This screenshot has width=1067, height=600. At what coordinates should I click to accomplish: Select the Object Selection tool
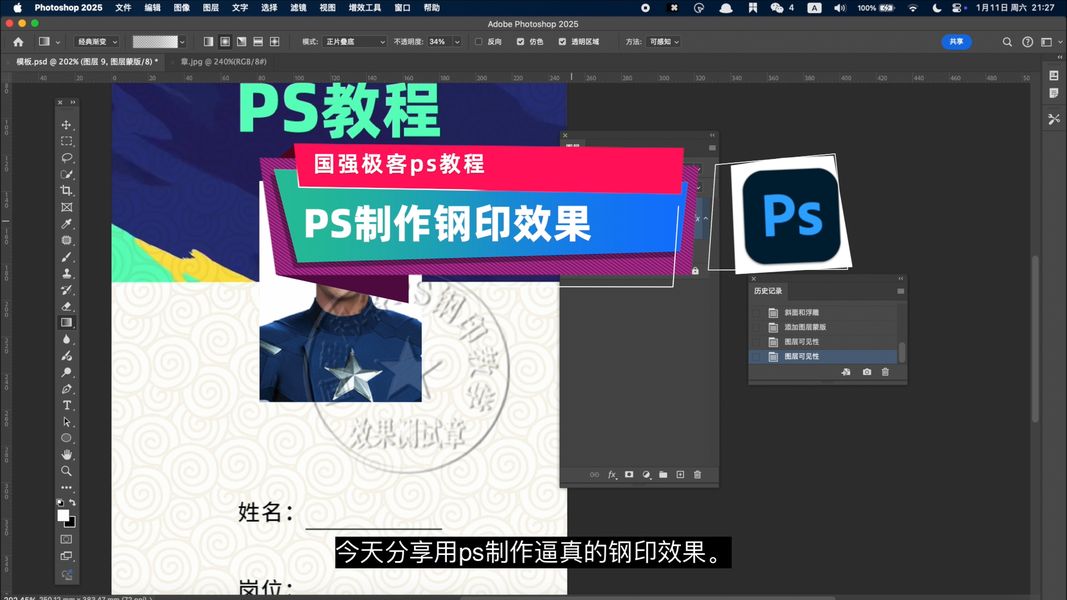pyautogui.click(x=66, y=175)
